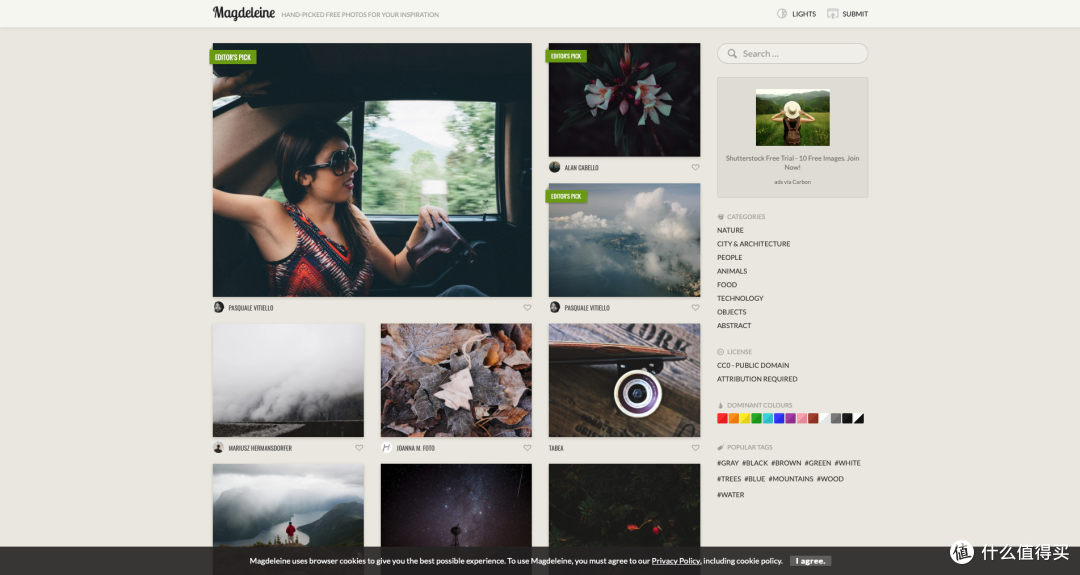The height and width of the screenshot is (575, 1080).
Task: Open avatar under the clouds-over-lake photo
Action: coord(554,307)
